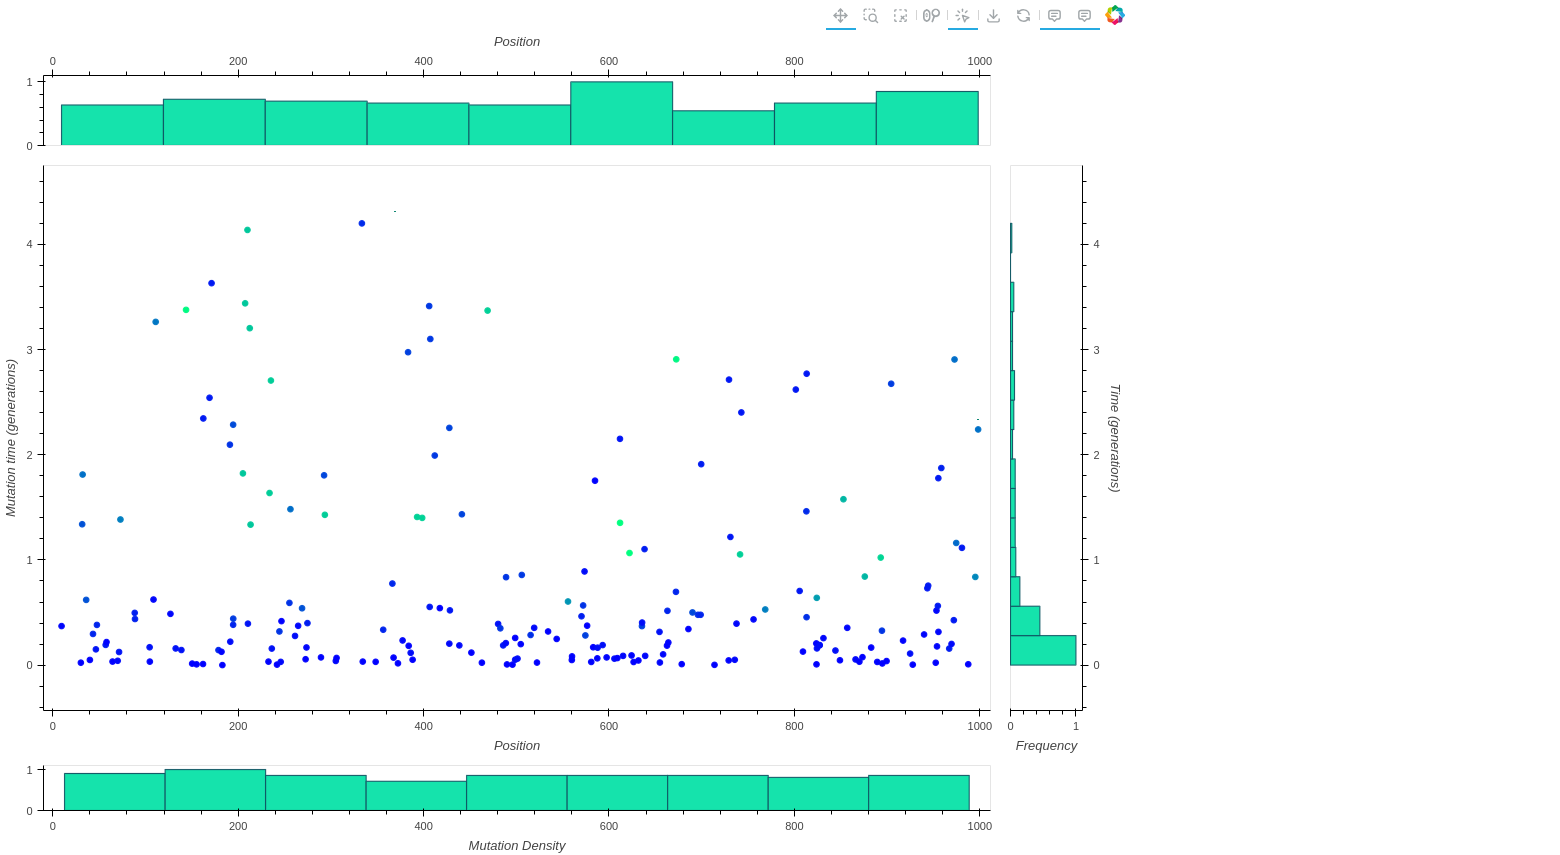Select the highest blue scatter point above 4
The image size is (1560, 855).
(x=362, y=223)
